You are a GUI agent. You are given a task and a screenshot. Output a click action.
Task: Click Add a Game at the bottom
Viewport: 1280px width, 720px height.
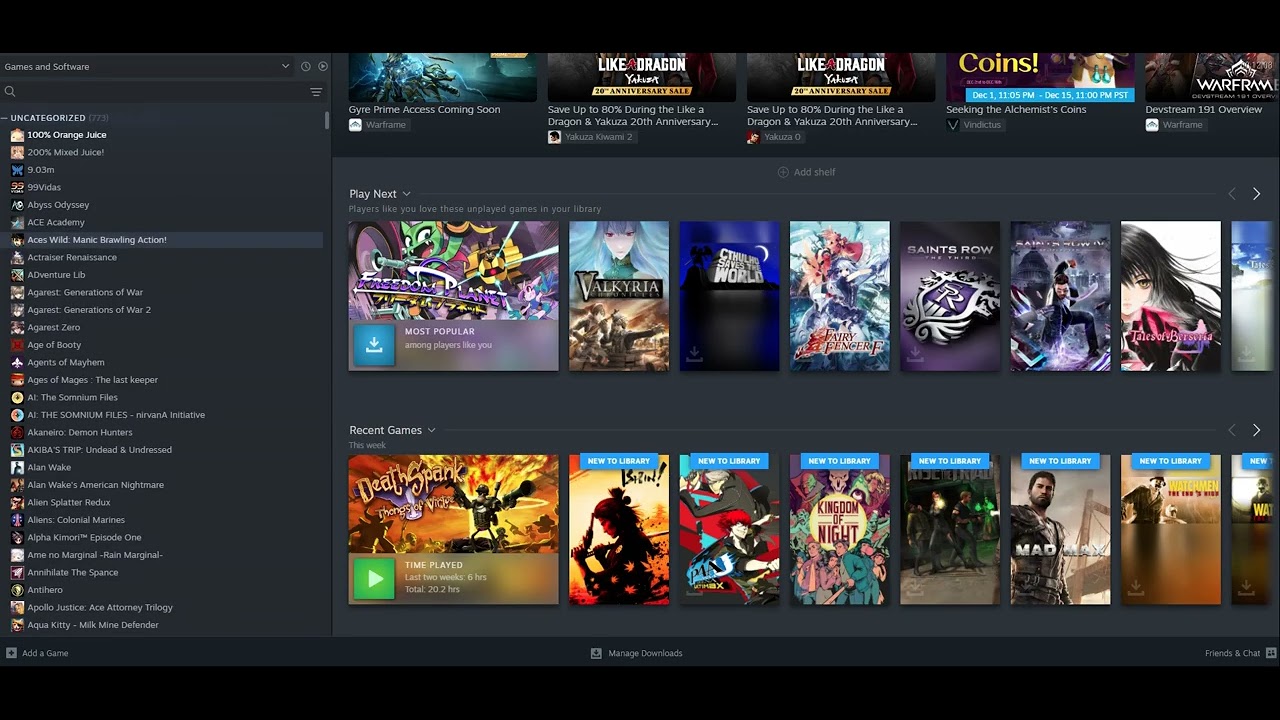point(37,653)
